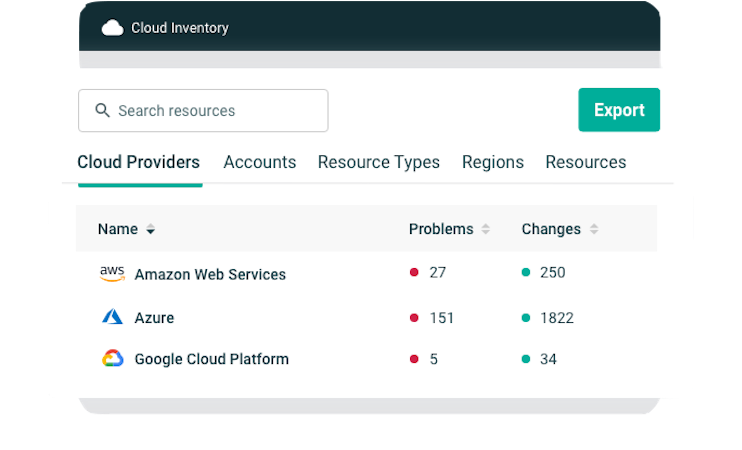Click the Google Cloud Platform logo icon
The width and height of the screenshot is (742, 450).
click(x=112, y=359)
